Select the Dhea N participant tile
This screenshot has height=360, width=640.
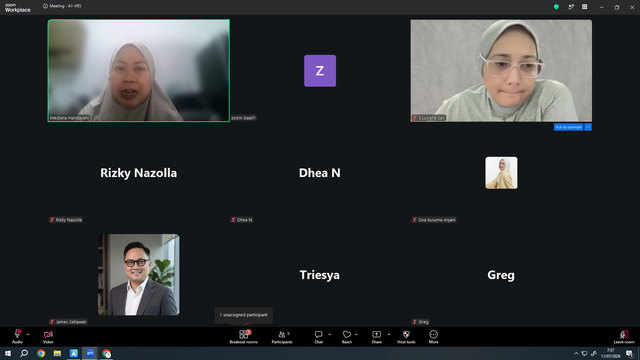click(320, 173)
